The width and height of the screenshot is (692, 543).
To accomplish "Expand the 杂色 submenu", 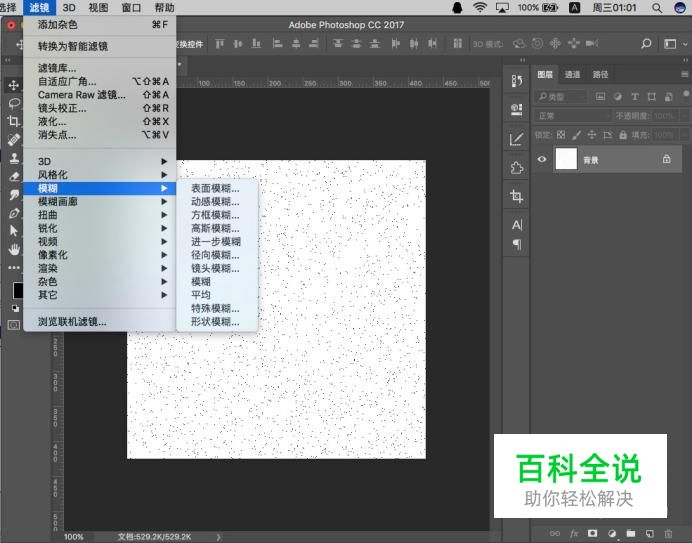I will (x=100, y=282).
